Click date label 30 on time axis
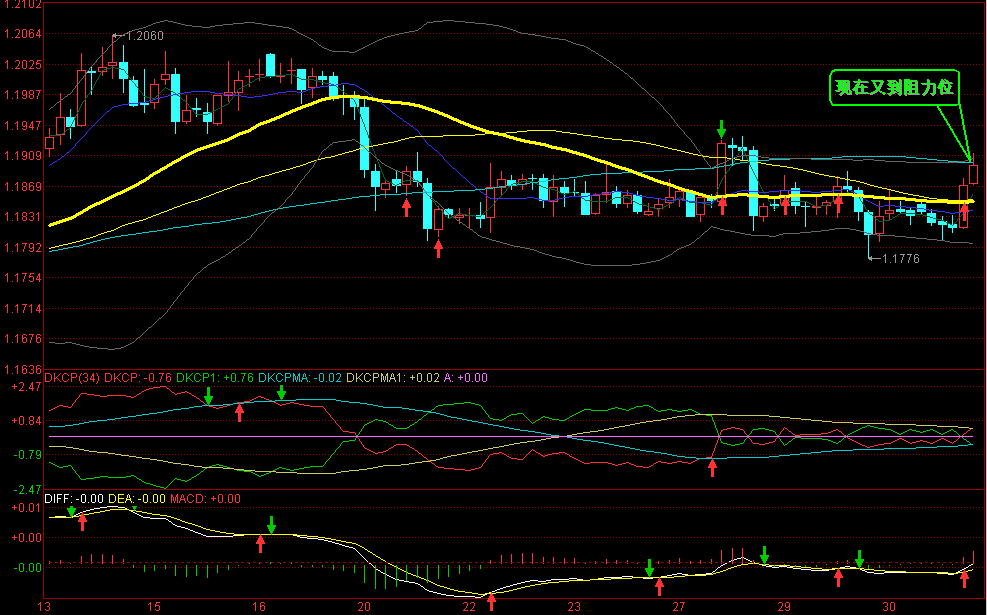 click(x=888, y=607)
